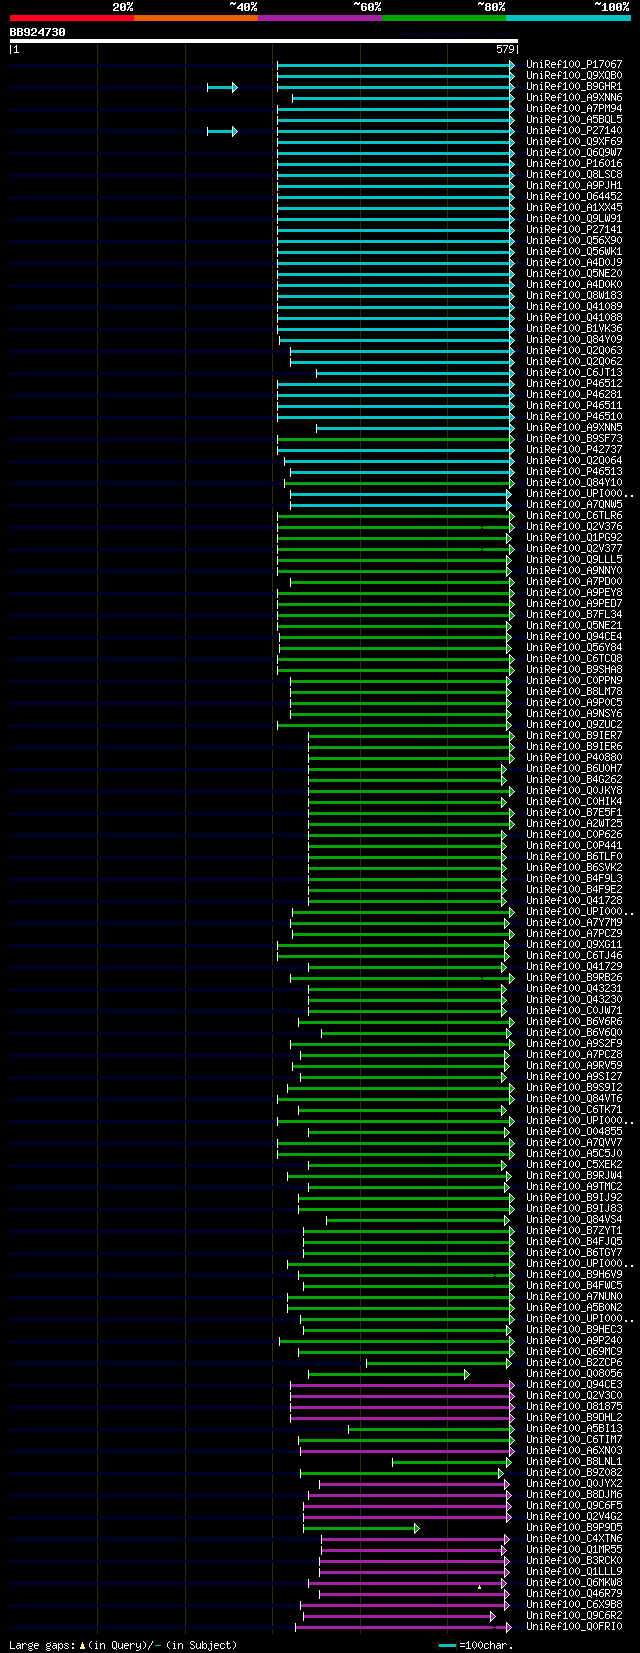
Task: Click UniRef100_Q08056 label
Action: point(574,1374)
